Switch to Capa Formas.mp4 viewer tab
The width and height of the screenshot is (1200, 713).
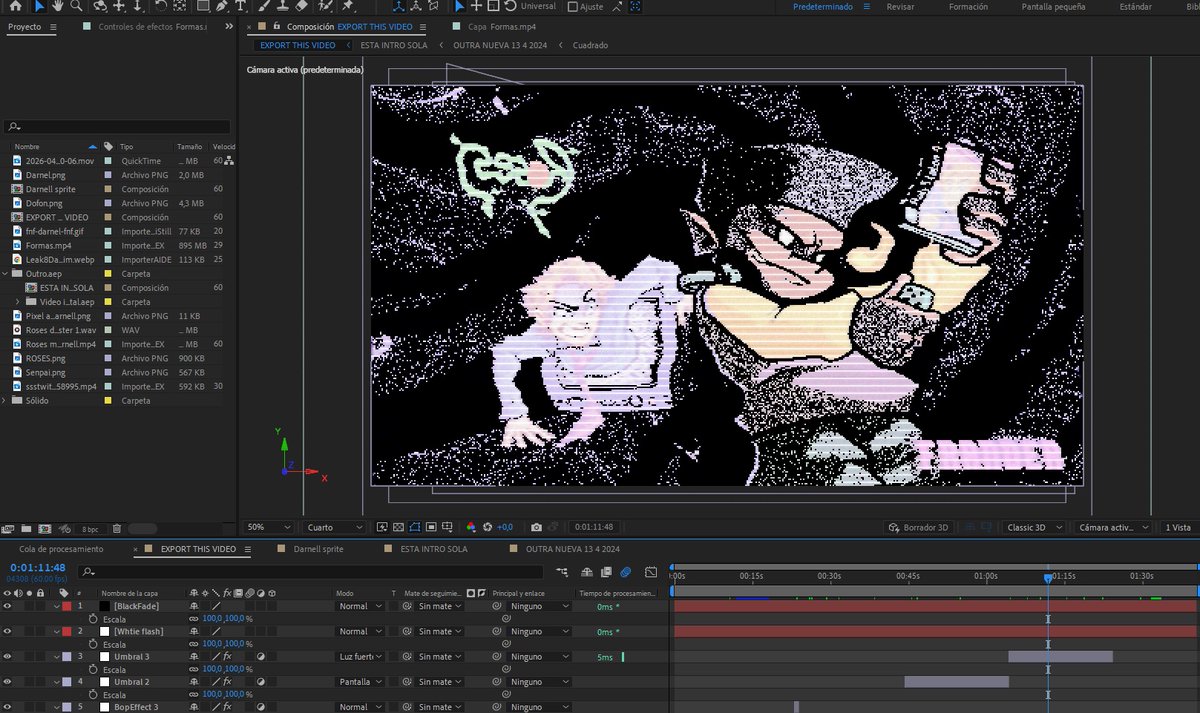pyautogui.click(x=501, y=27)
